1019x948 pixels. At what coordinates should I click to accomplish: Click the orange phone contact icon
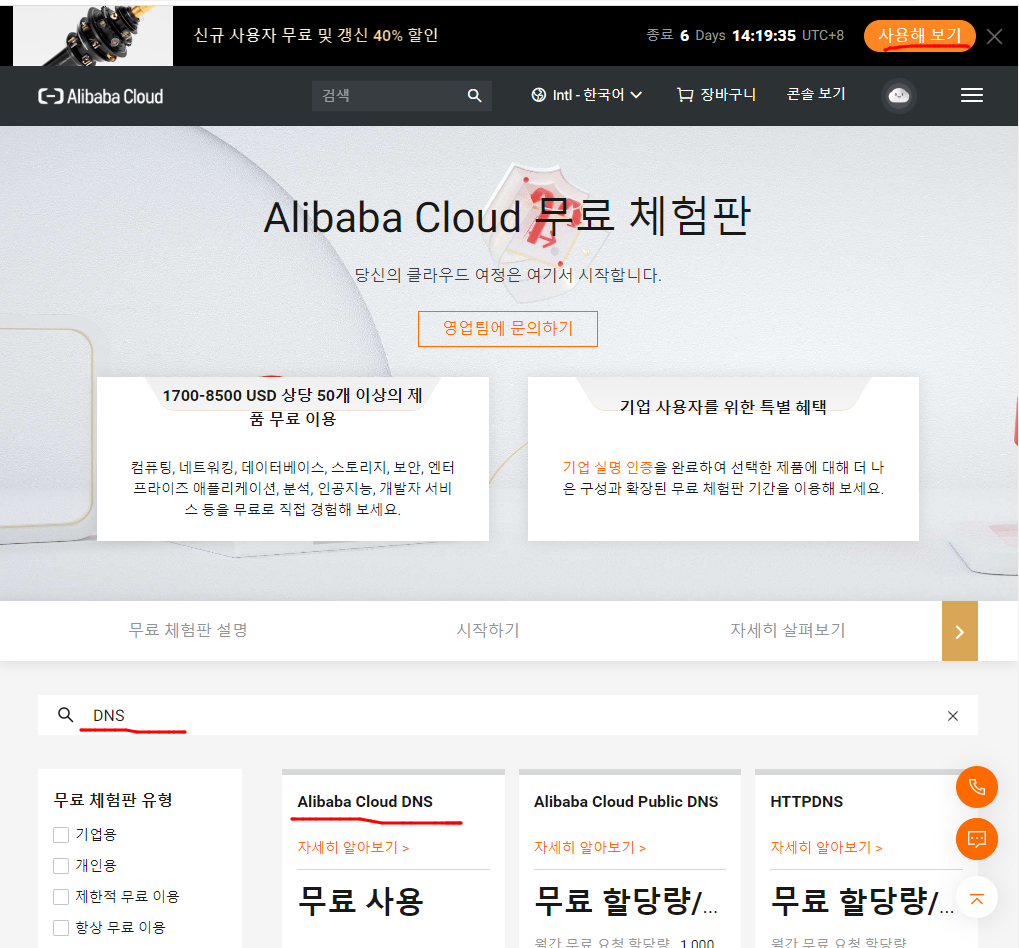[x=977, y=787]
